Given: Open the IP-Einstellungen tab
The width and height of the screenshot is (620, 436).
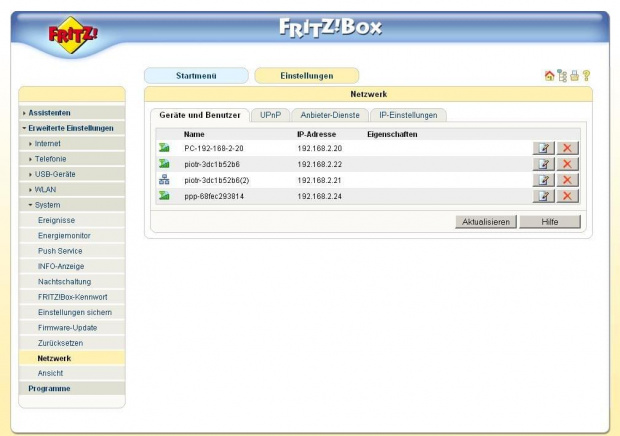Looking at the screenshot, I should [407, 115].
